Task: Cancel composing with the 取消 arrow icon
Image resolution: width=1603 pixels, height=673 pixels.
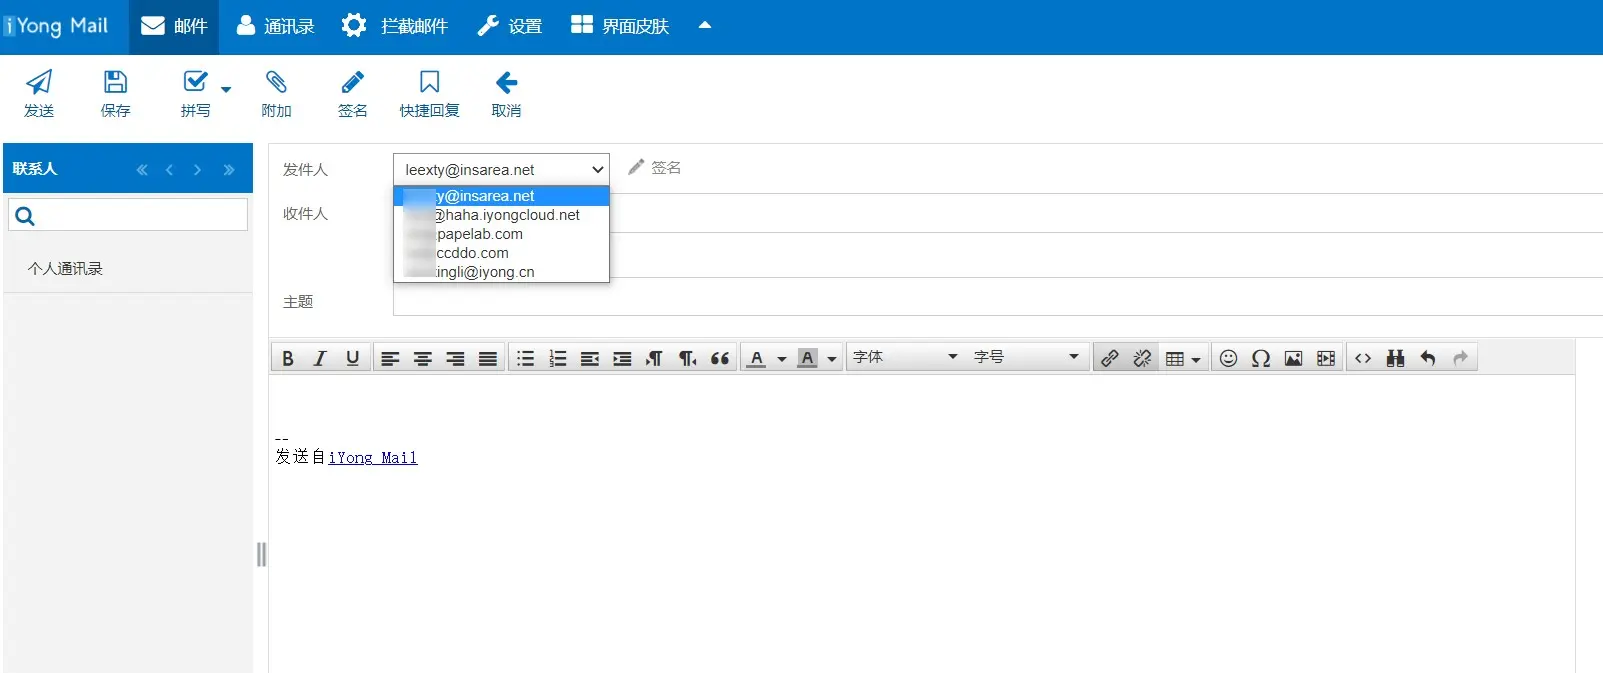Action: [506, 83]
